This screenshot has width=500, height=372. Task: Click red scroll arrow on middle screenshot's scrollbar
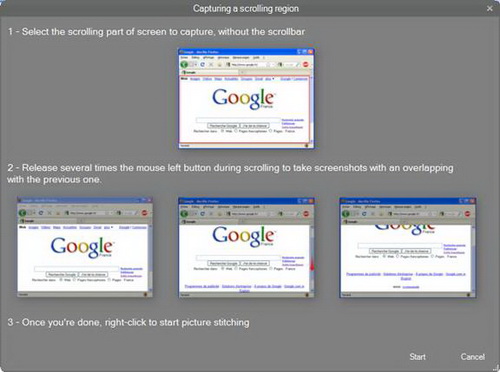(312, 265)
